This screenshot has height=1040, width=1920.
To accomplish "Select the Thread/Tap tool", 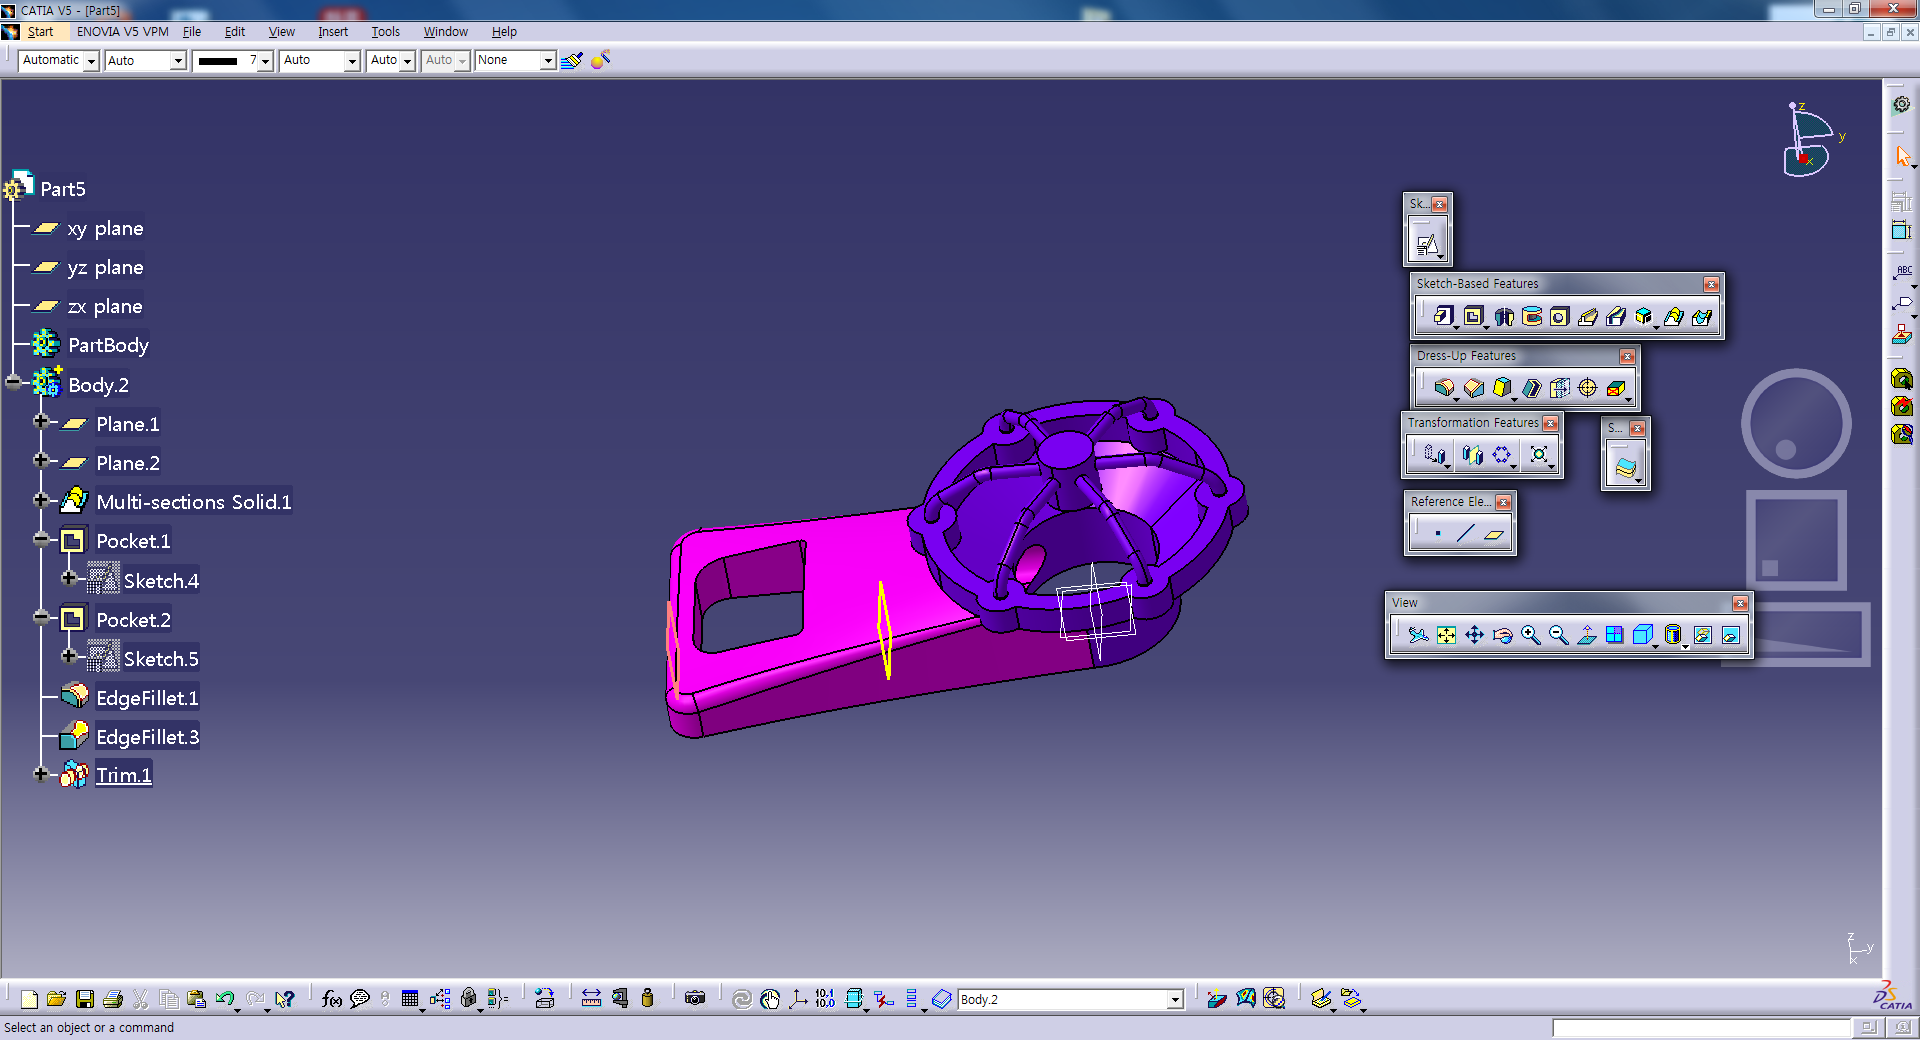I will (x=1587, y=387).
